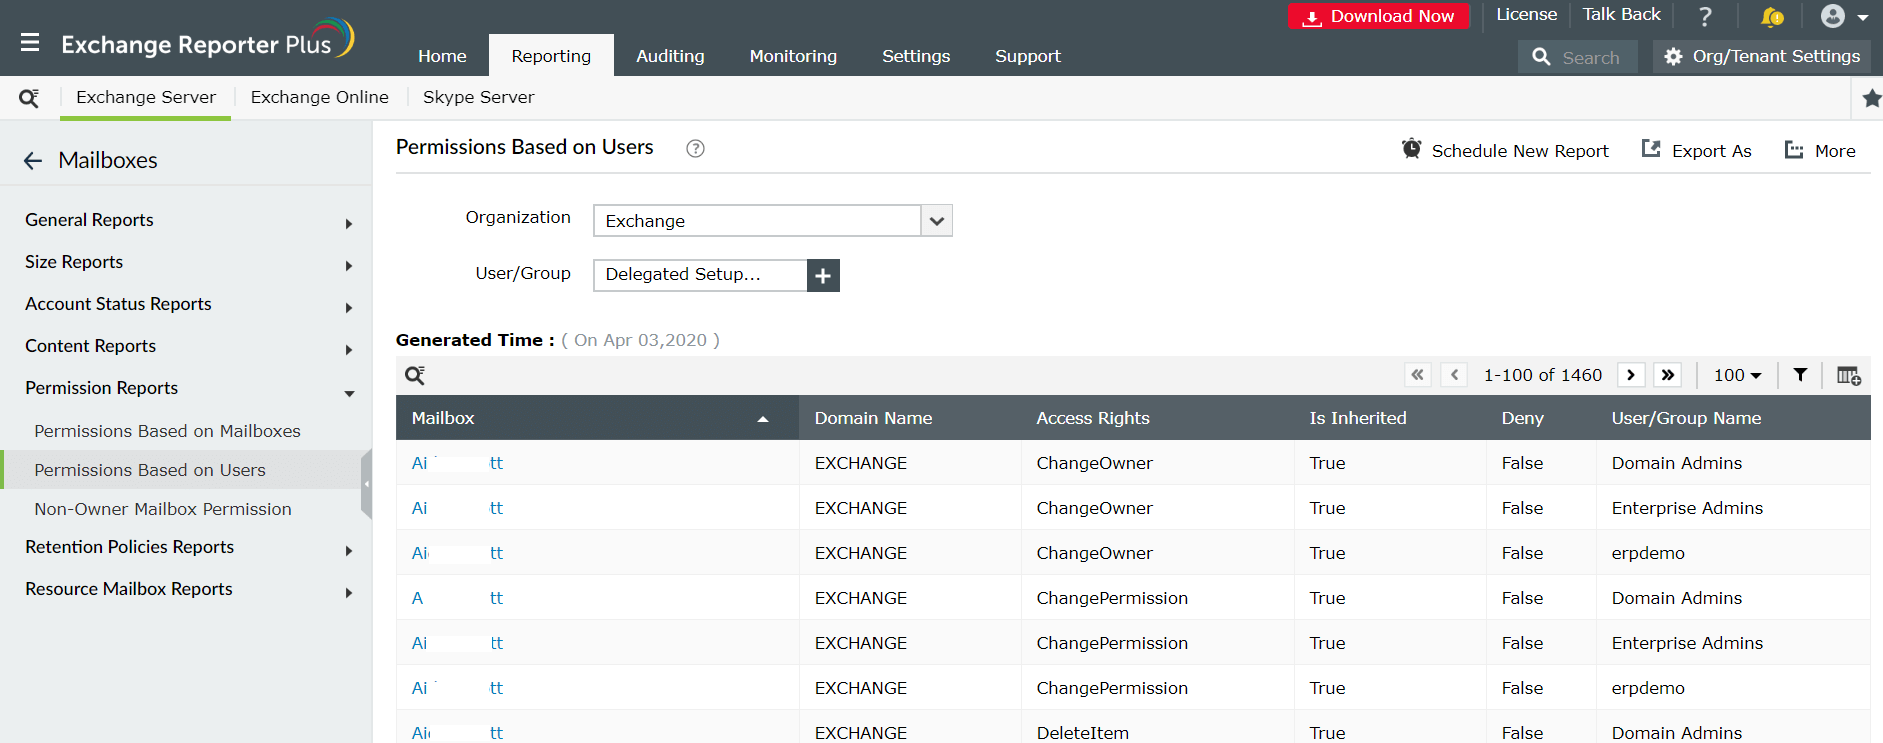Go to the first page of results
This screenshot has height=743, width=1883.
pos(1418,375)
